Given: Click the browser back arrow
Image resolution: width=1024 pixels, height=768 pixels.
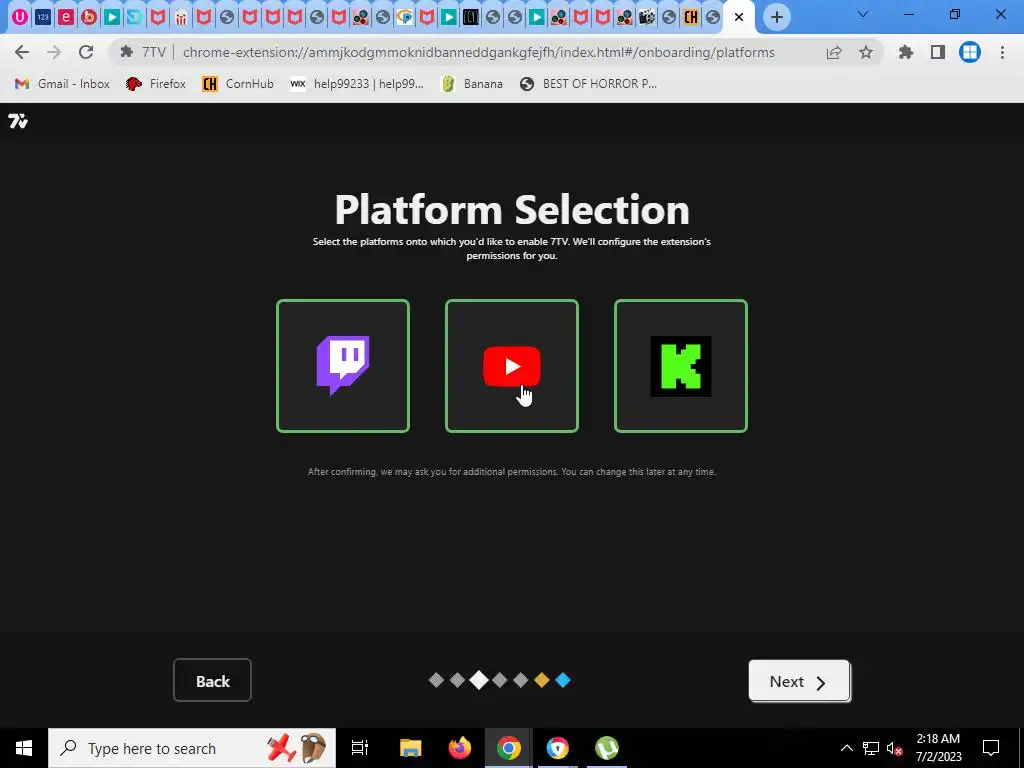Looking at the screenshot, I should [22, 52].
